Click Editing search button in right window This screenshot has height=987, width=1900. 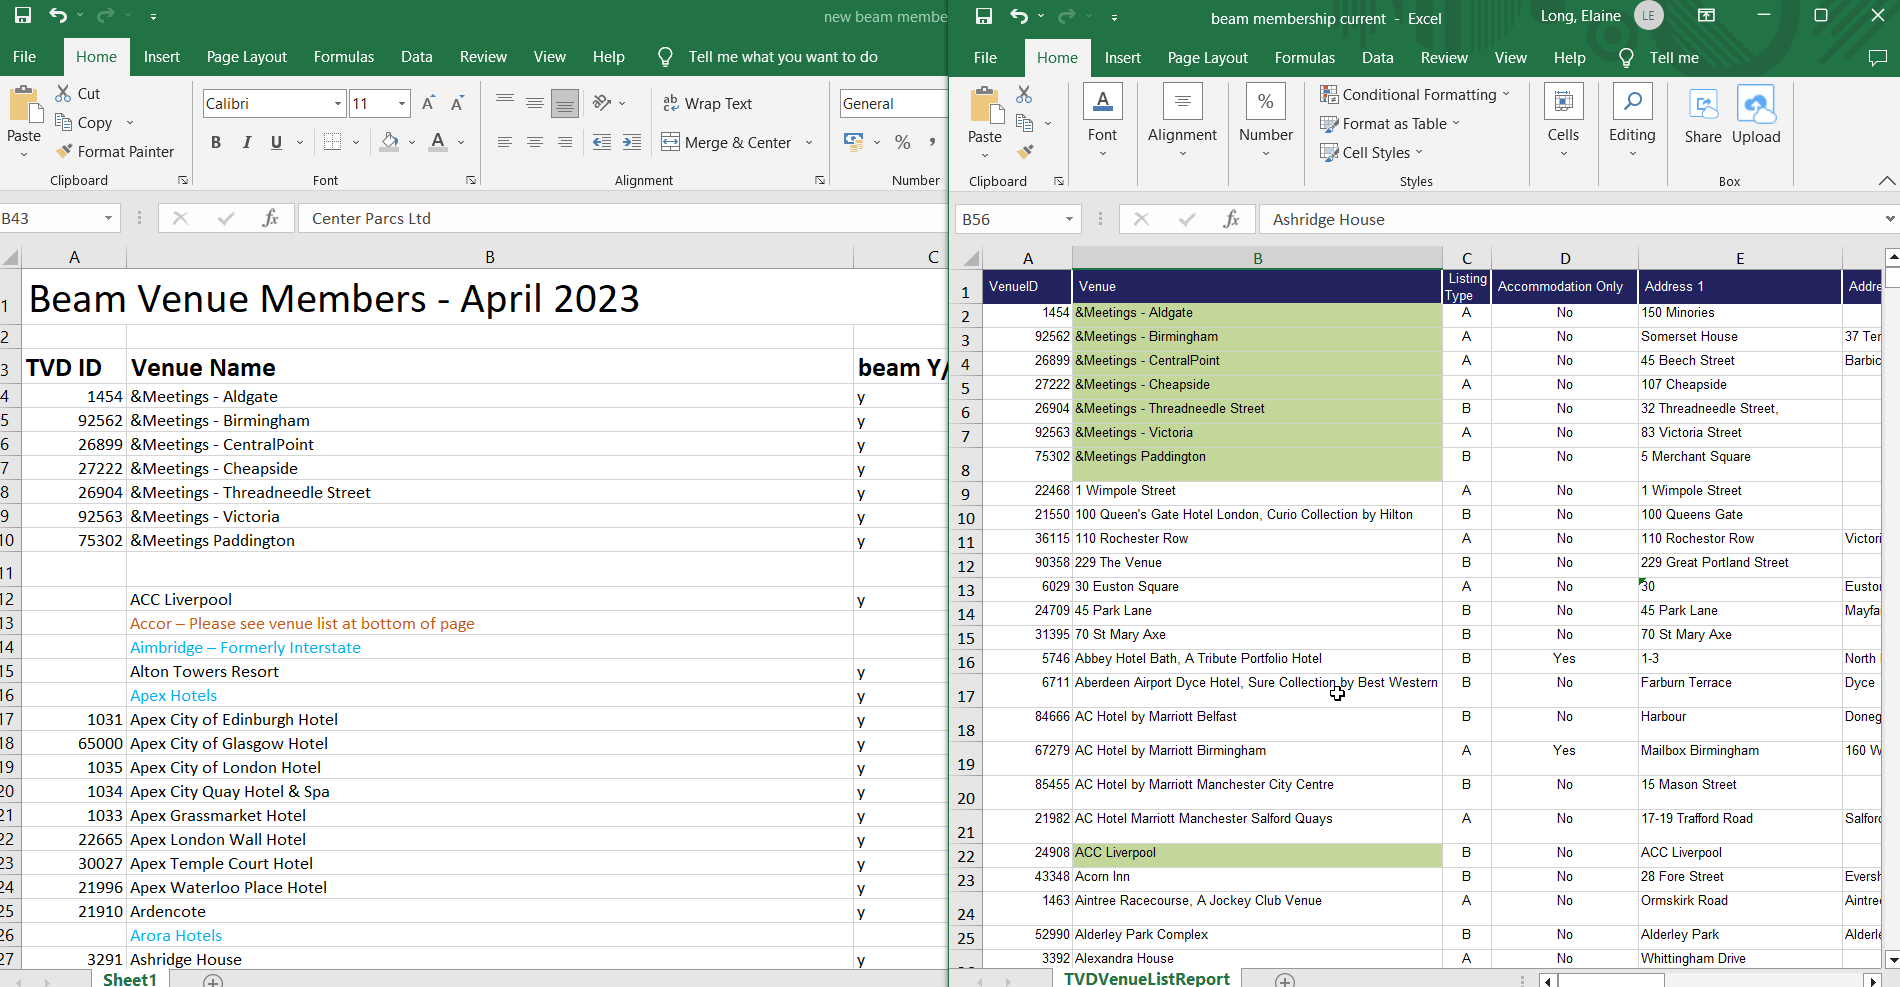point(1632,120)
